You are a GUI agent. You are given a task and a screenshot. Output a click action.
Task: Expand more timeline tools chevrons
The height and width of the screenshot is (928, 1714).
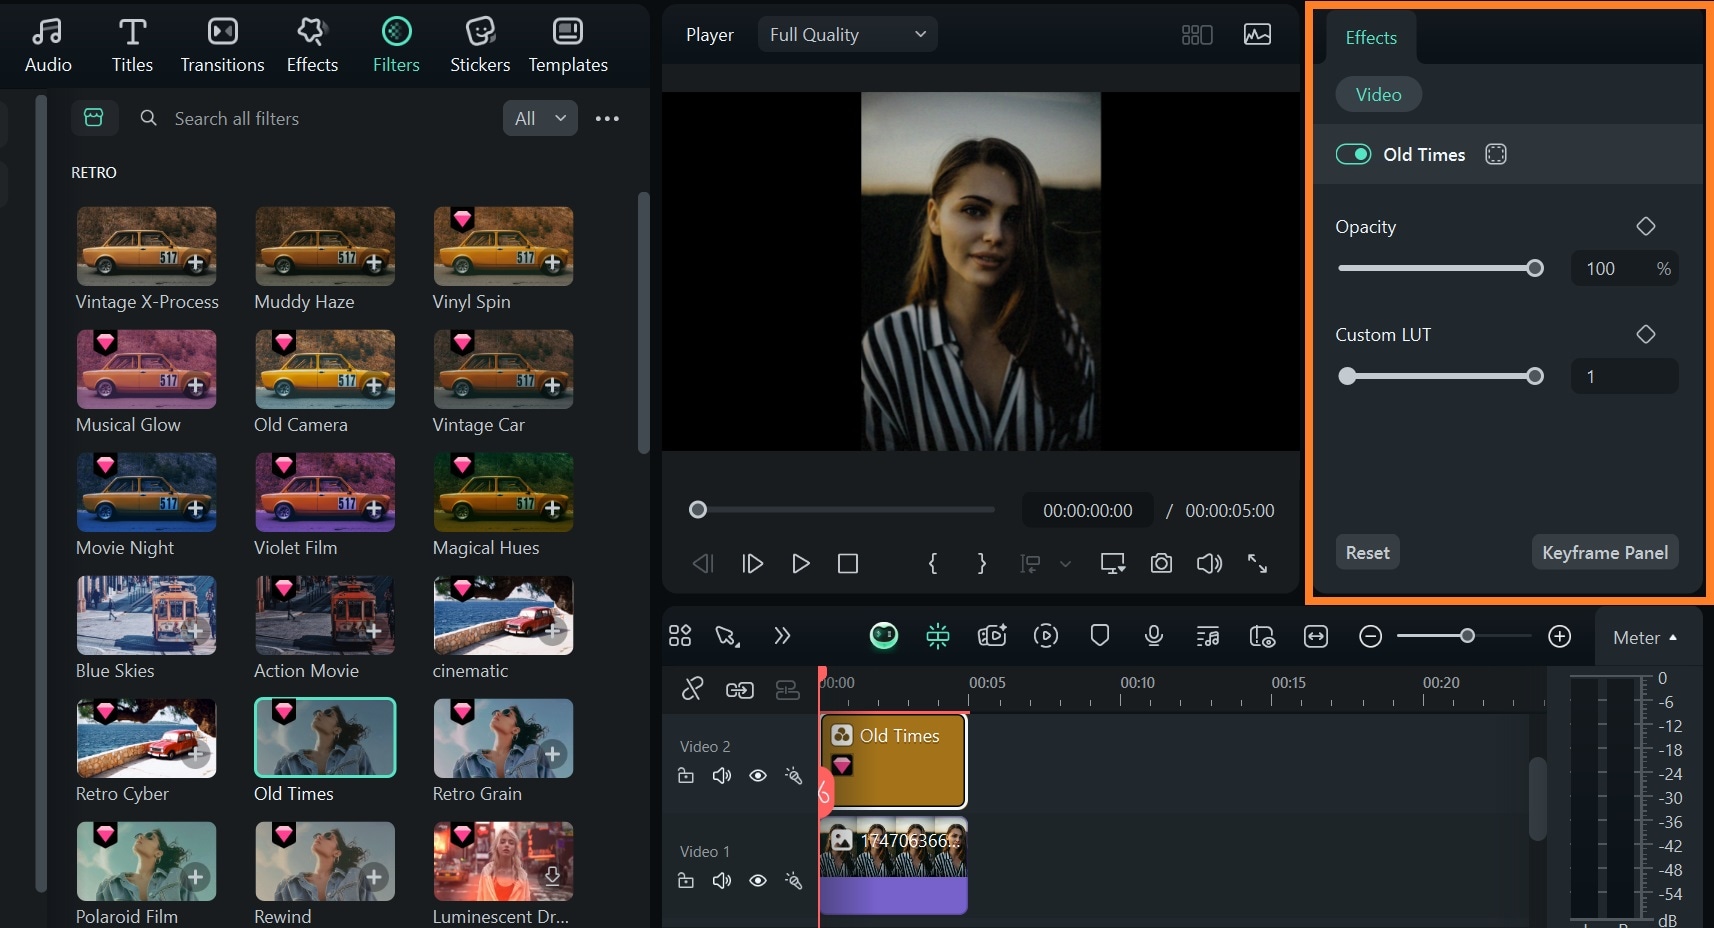(782, 636)
